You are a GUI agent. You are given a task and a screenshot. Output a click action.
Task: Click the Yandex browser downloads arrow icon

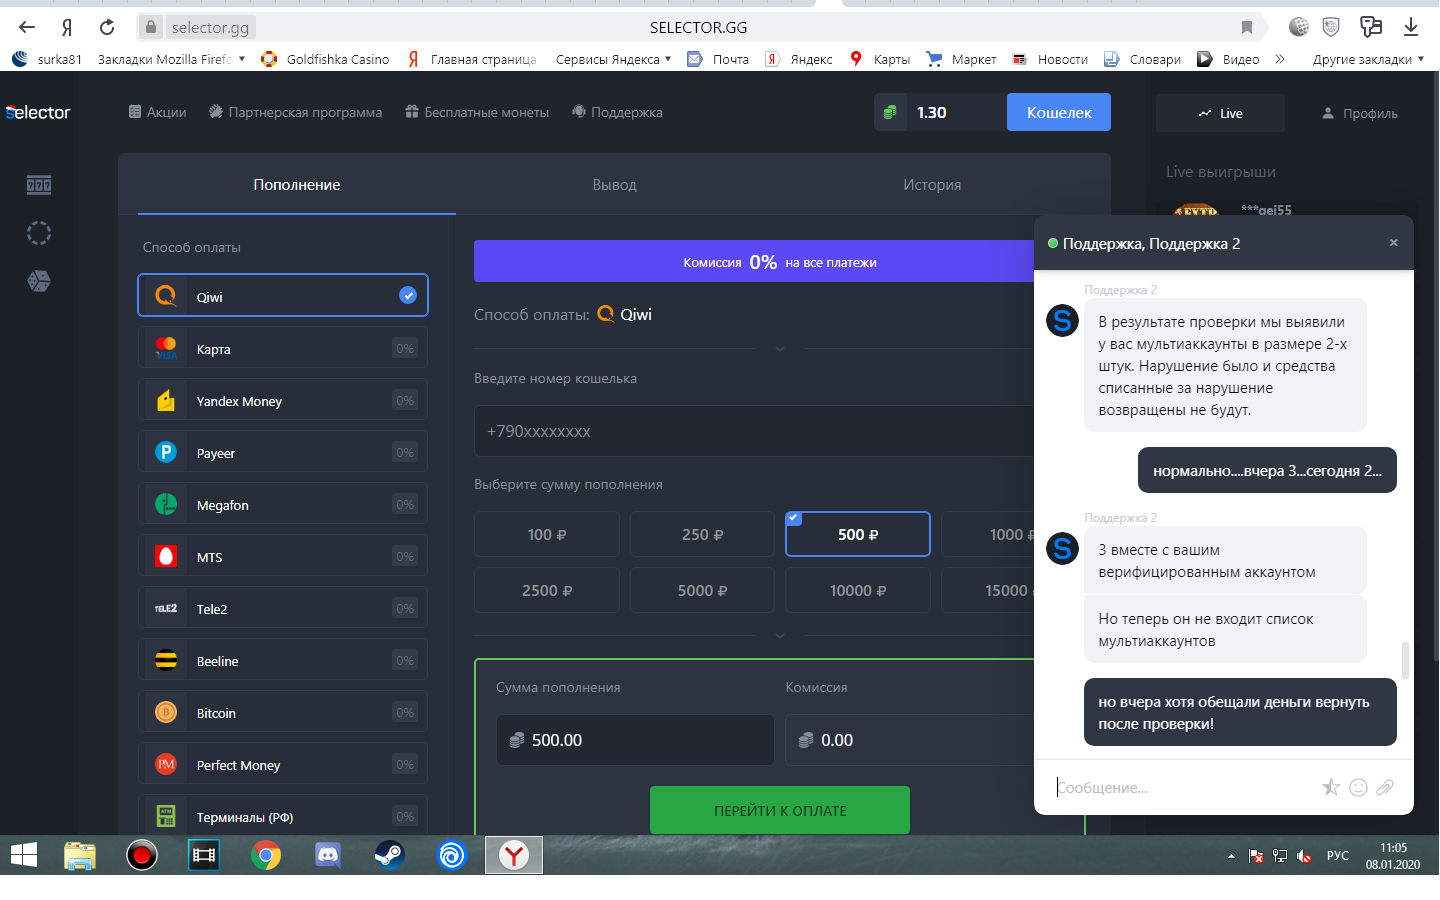1411,27
